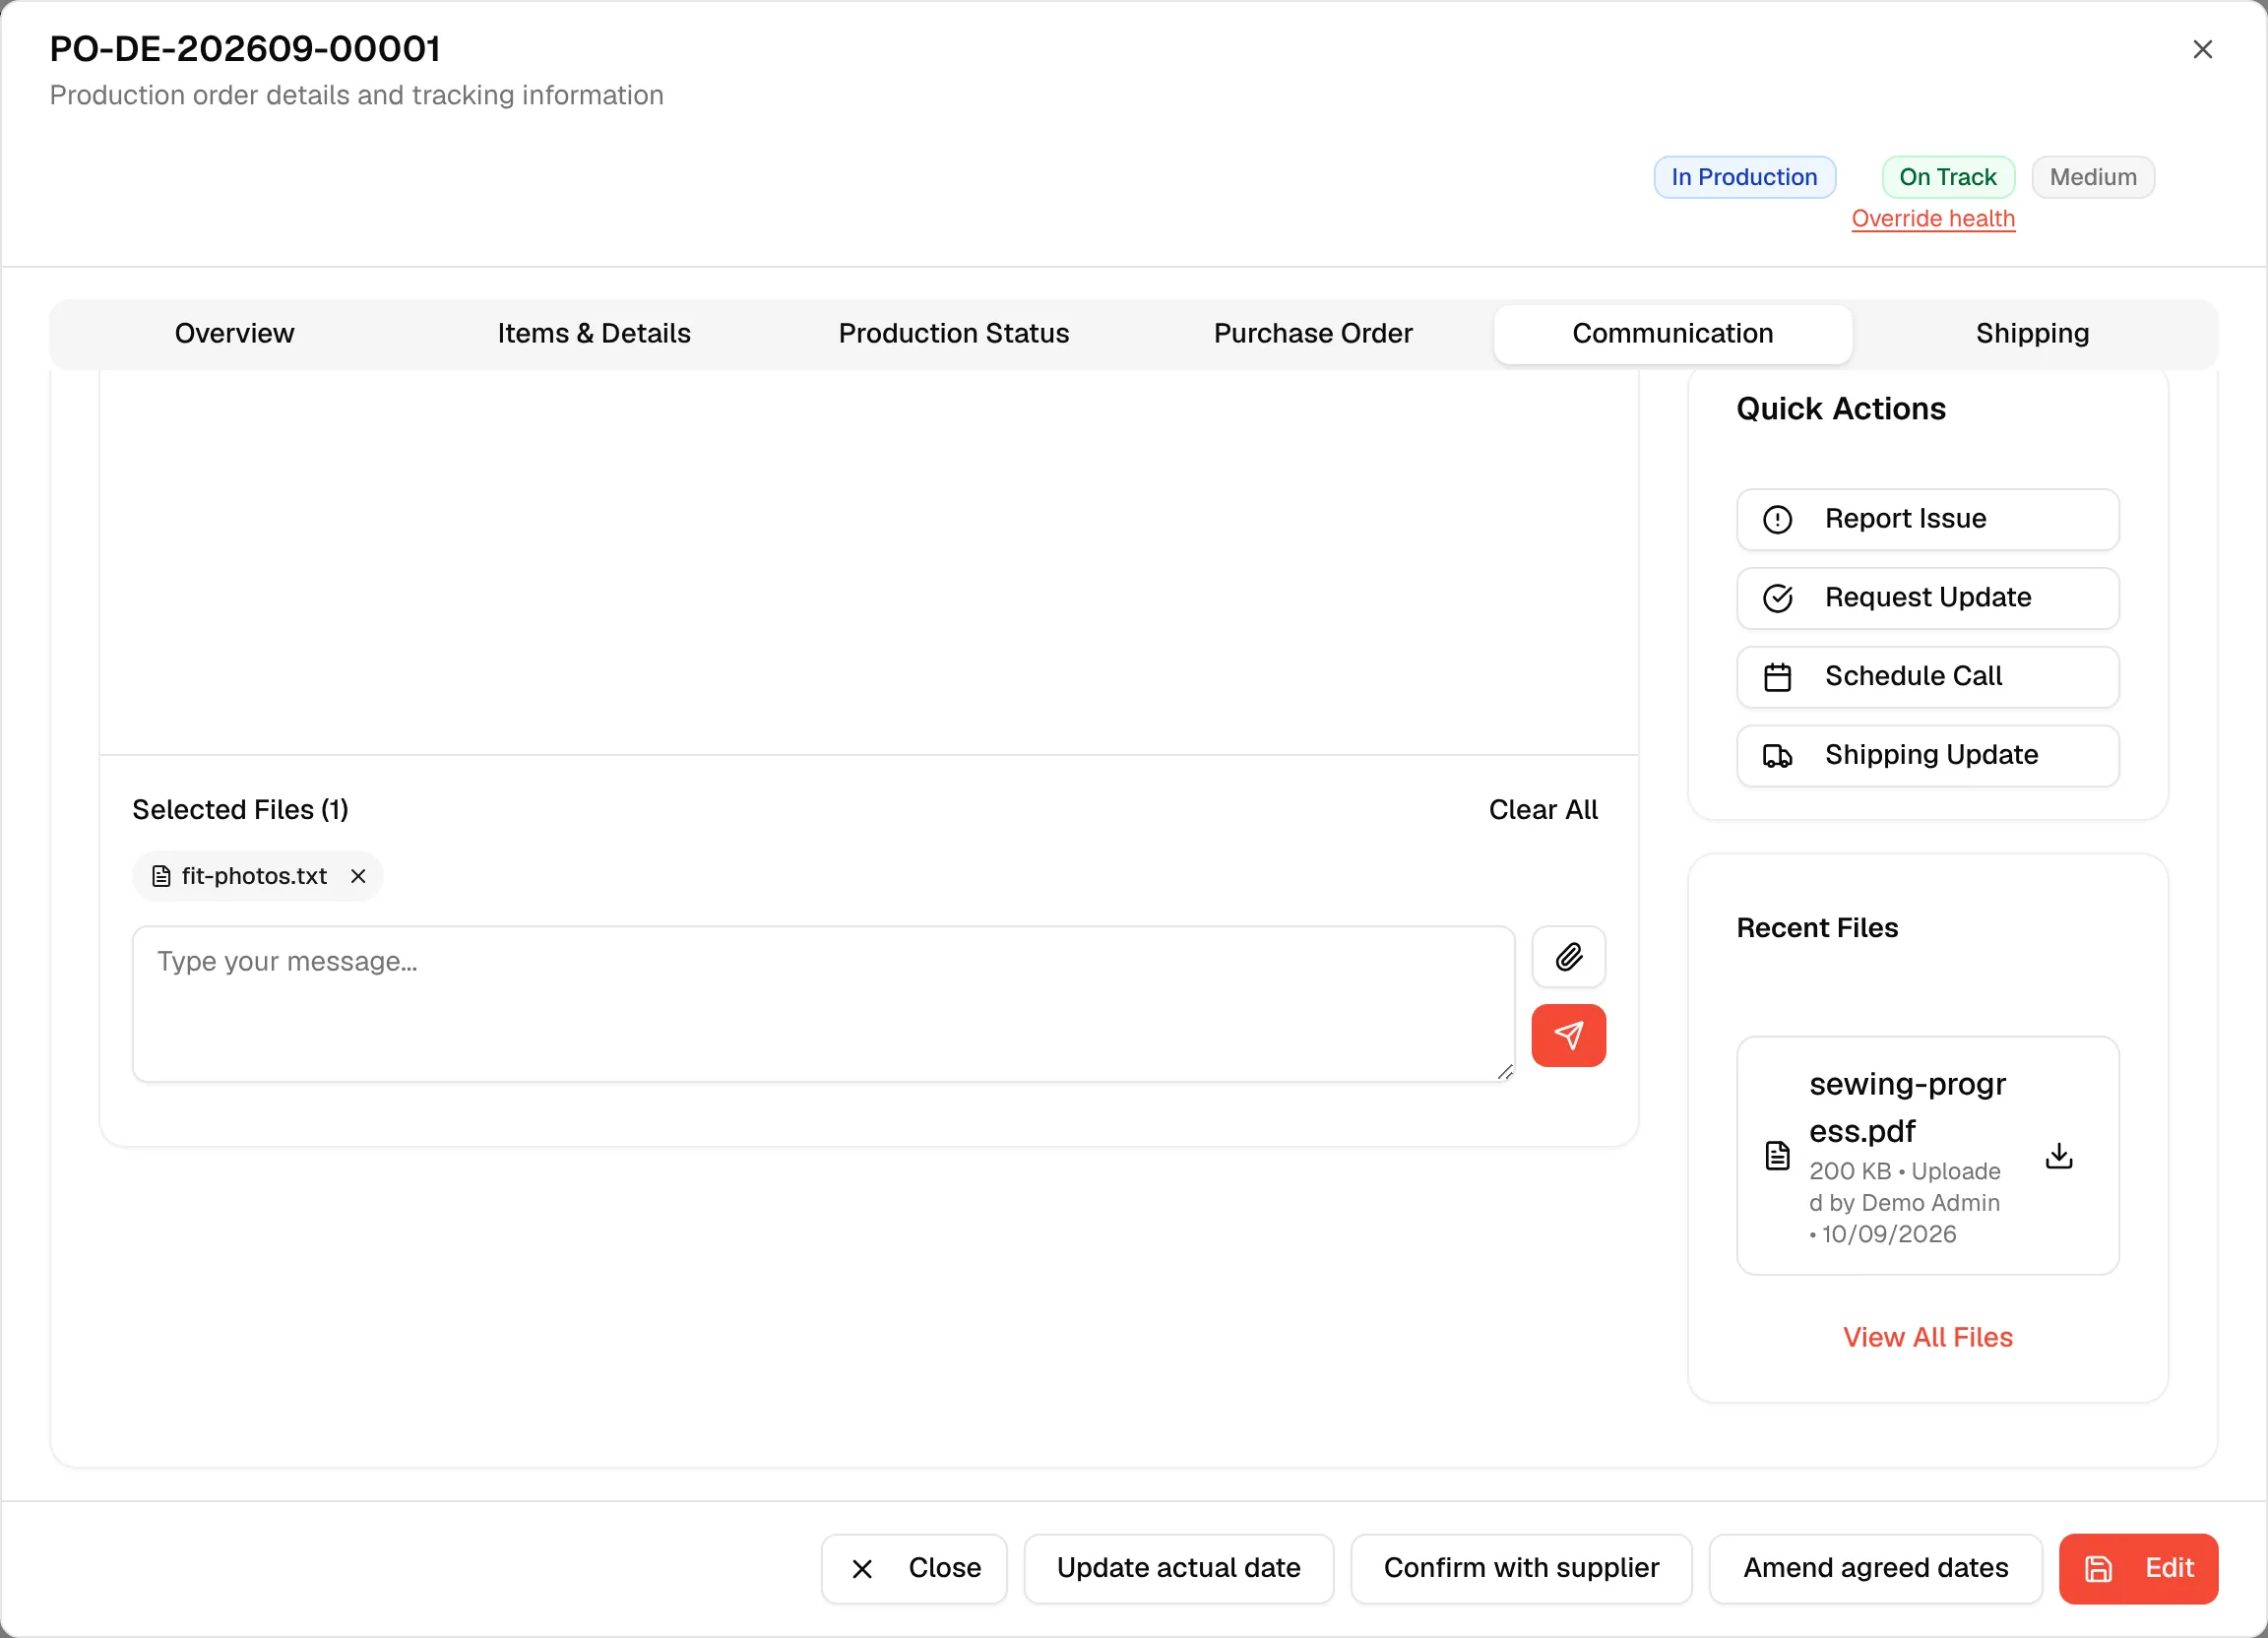Click the Report Issue quick action
The height and width of the screenshot is (1638, 2268).
point(1927,519)
